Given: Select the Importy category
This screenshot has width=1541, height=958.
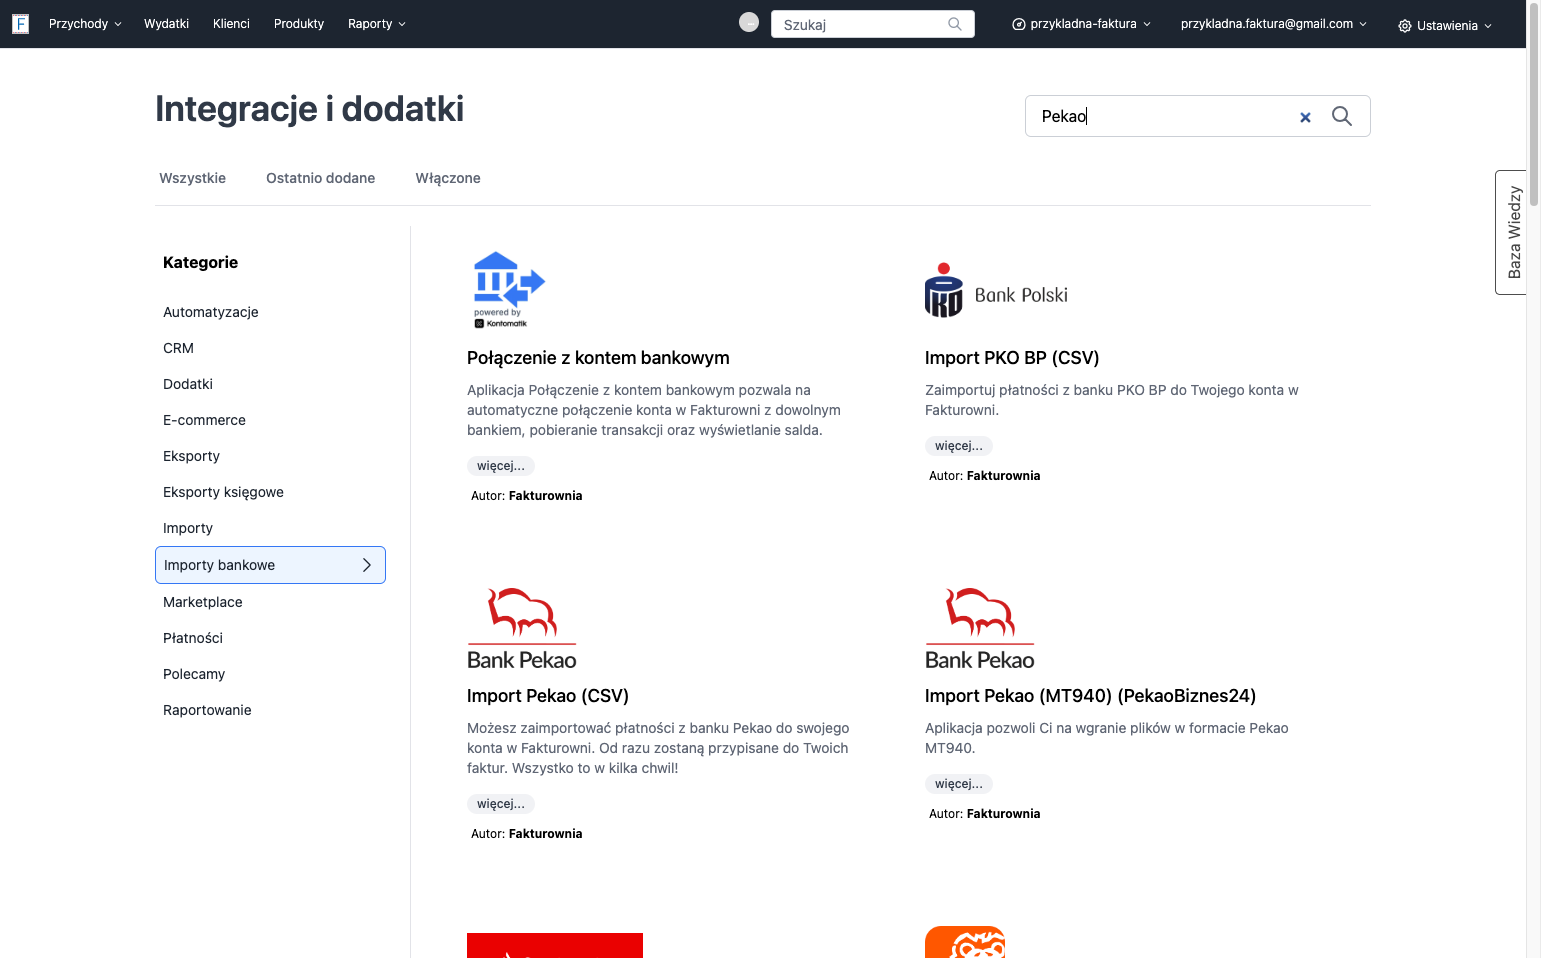Looking at the screenshot, I should click(x=188, y=528).
